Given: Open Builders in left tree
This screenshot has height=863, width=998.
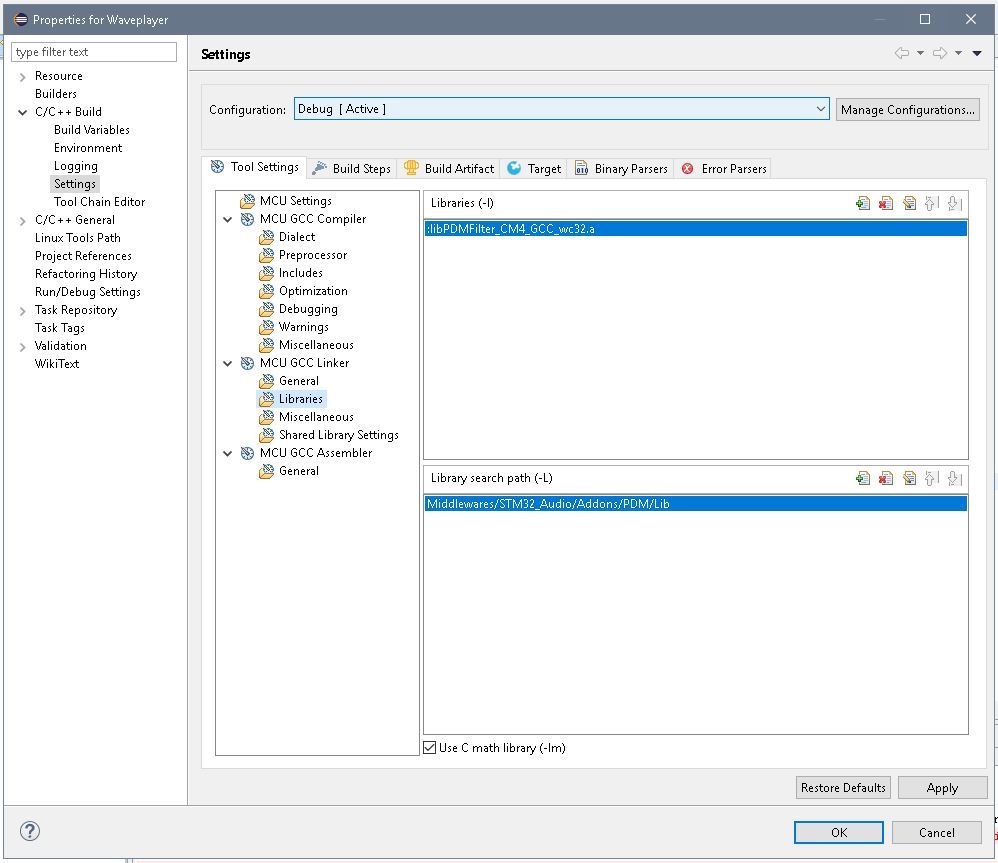Looking at the screenshot, I should [x=56, y=94].
